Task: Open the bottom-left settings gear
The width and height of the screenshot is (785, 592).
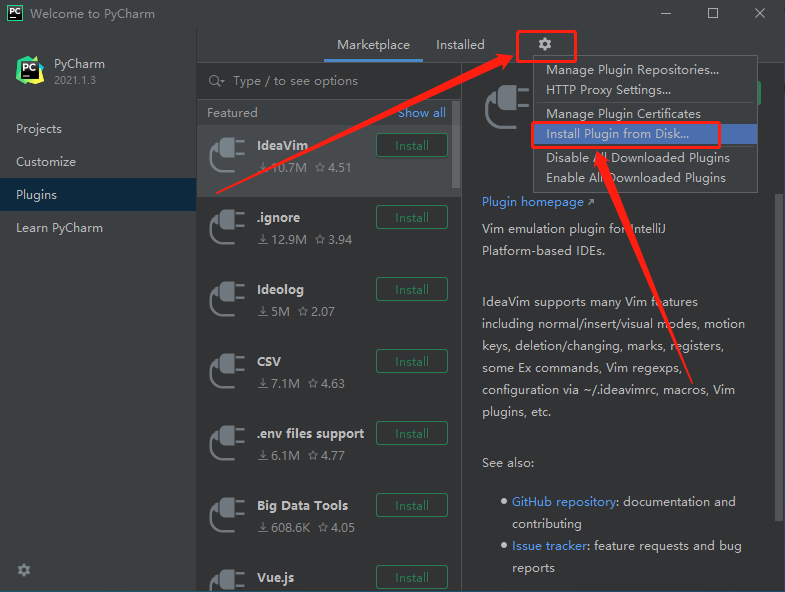Action: point(24,569)
